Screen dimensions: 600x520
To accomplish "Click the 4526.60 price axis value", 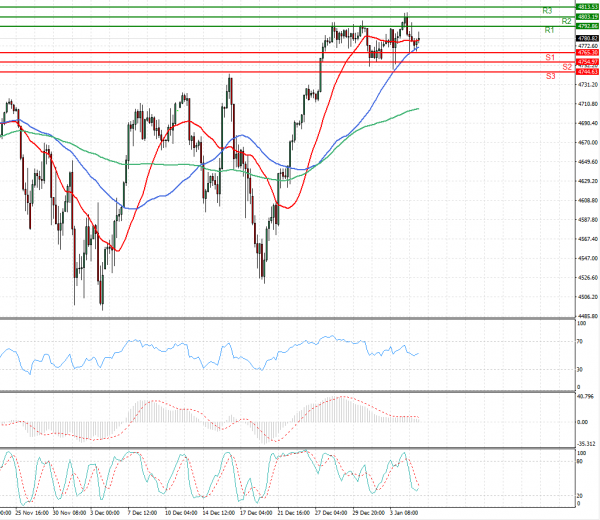I will pyautogui.click(x=588, y=277).
